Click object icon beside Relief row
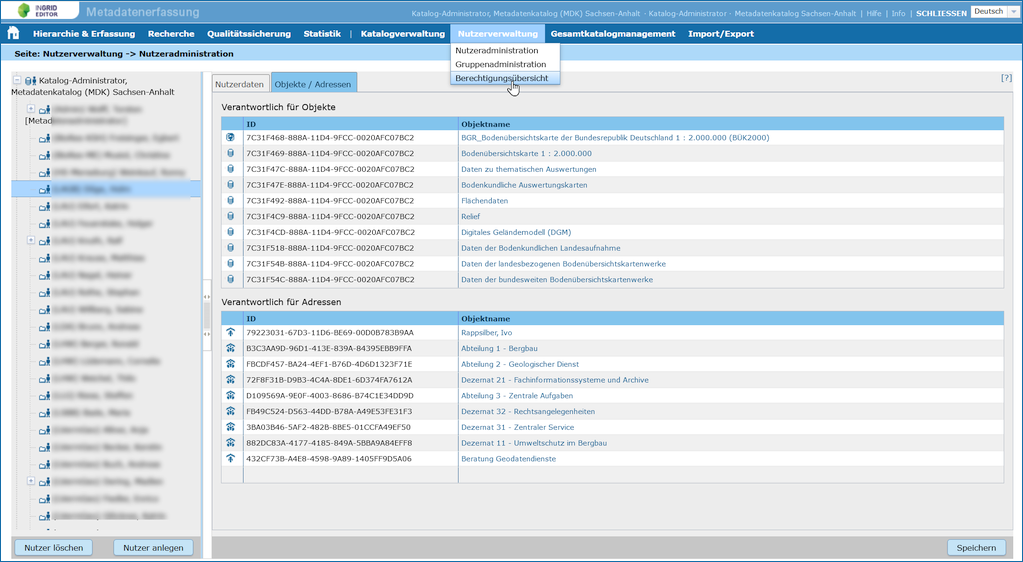 click(x=230, y=216)
